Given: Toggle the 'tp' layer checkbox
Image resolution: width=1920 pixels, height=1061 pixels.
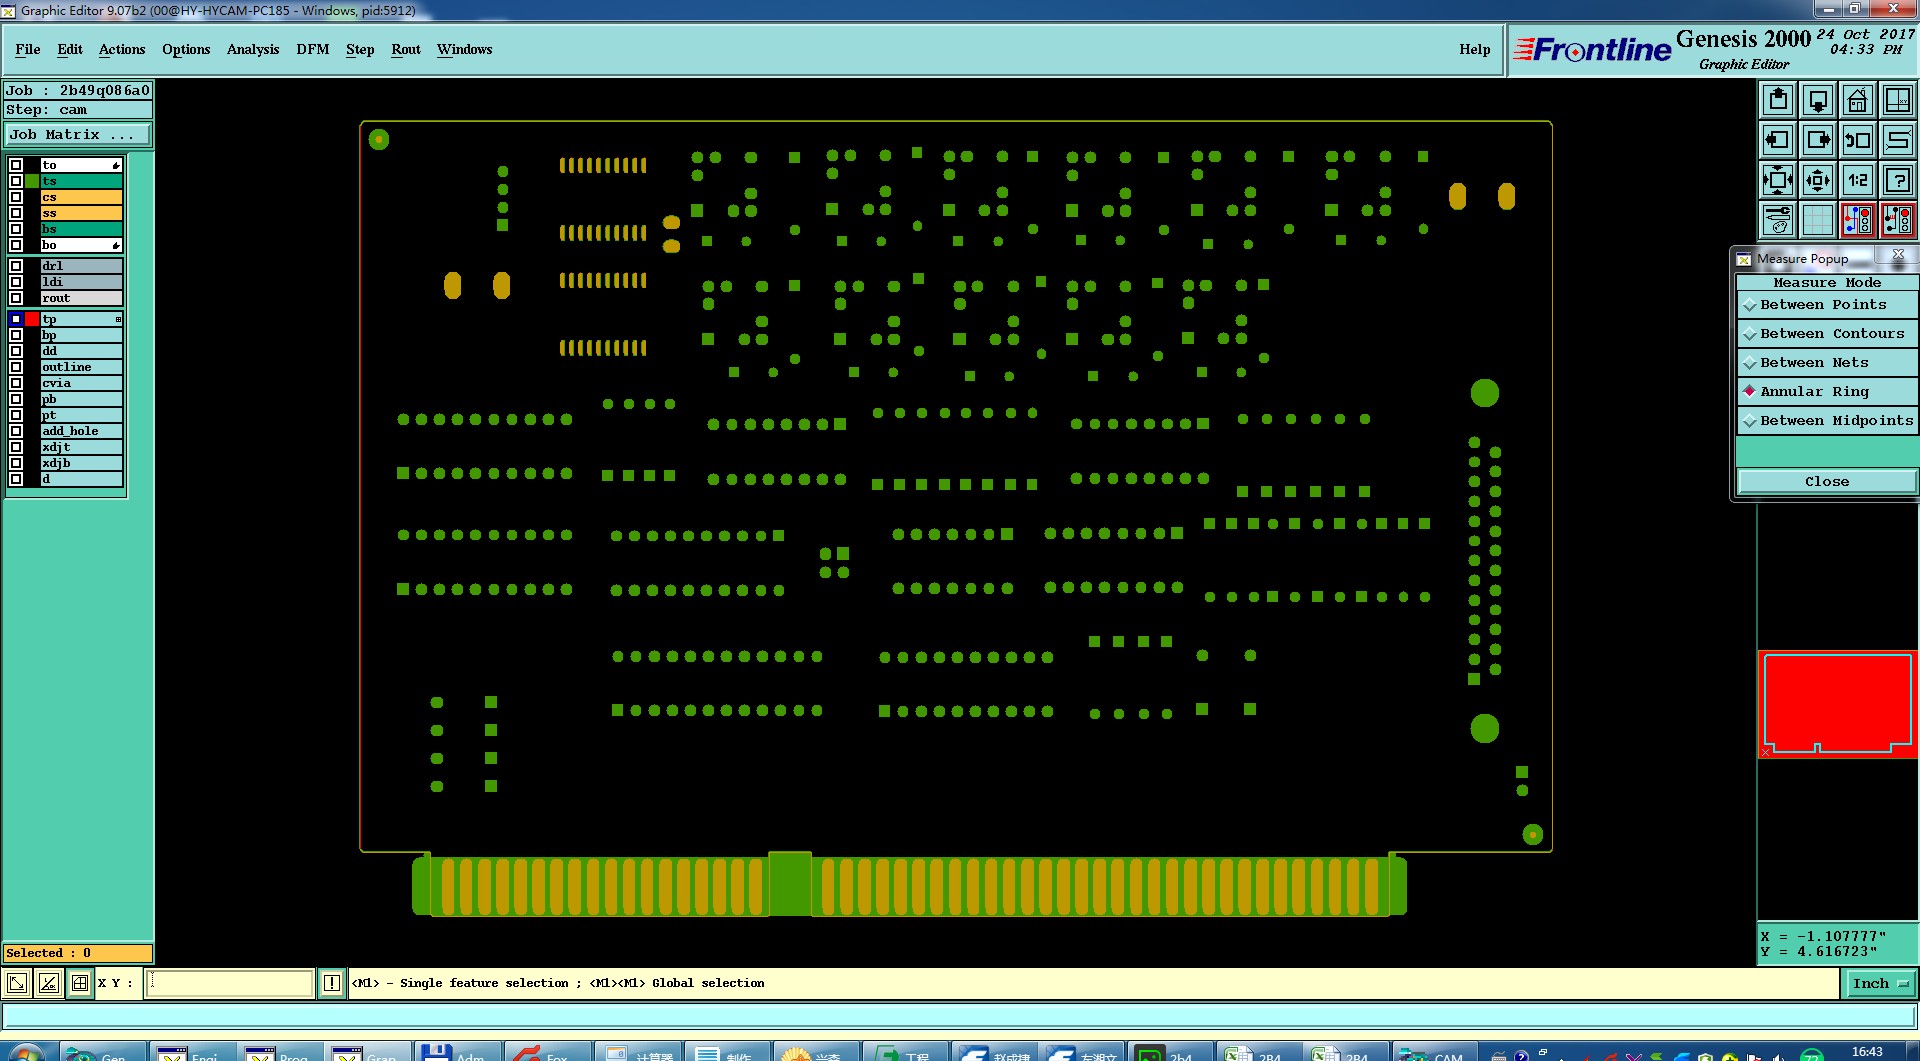Looking at the screenshot, I should 16,319.
